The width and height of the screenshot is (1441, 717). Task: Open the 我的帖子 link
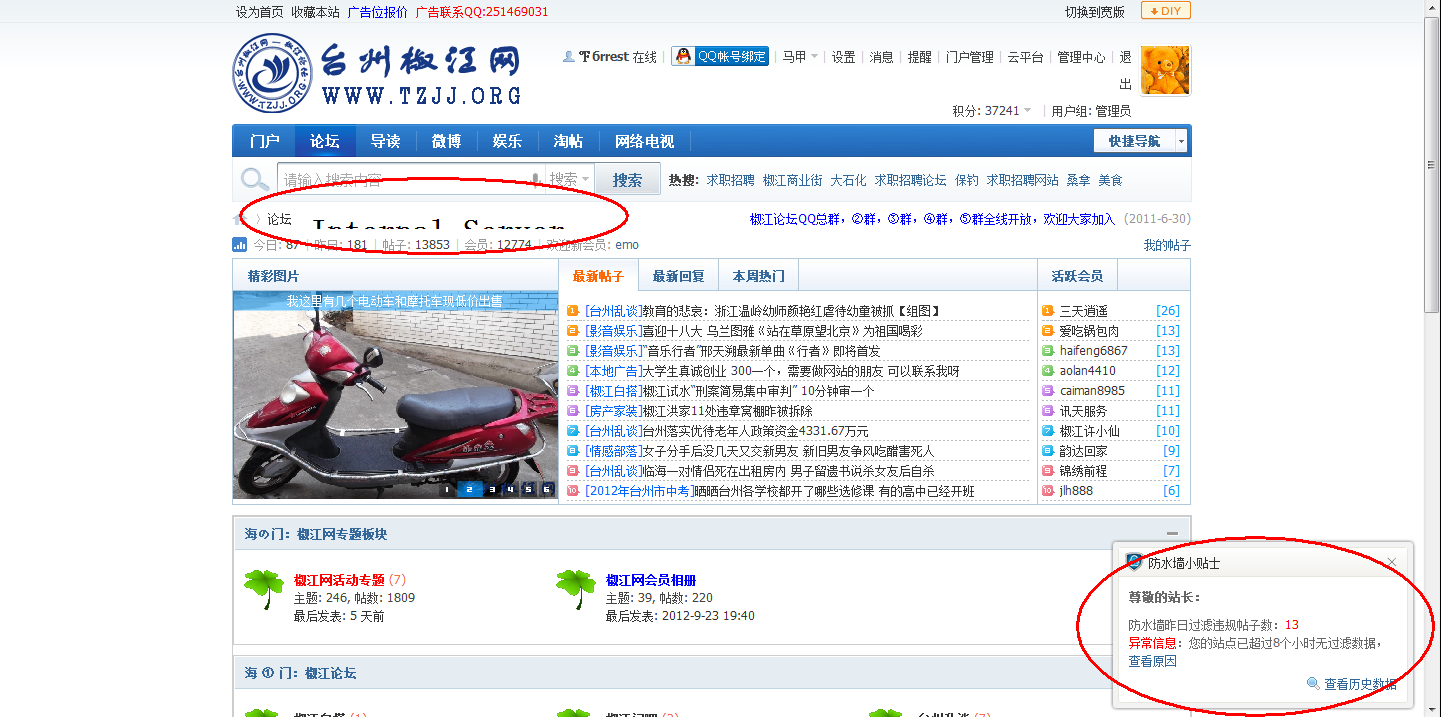coord(1167,245)
